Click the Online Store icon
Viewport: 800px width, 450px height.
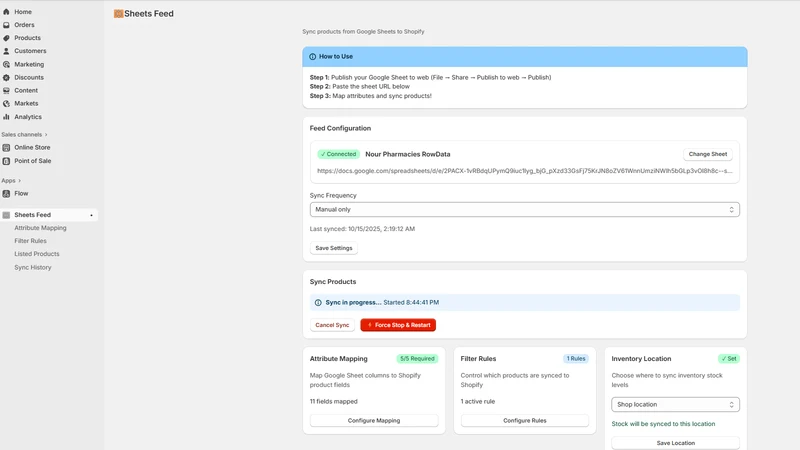coord(6,147)
